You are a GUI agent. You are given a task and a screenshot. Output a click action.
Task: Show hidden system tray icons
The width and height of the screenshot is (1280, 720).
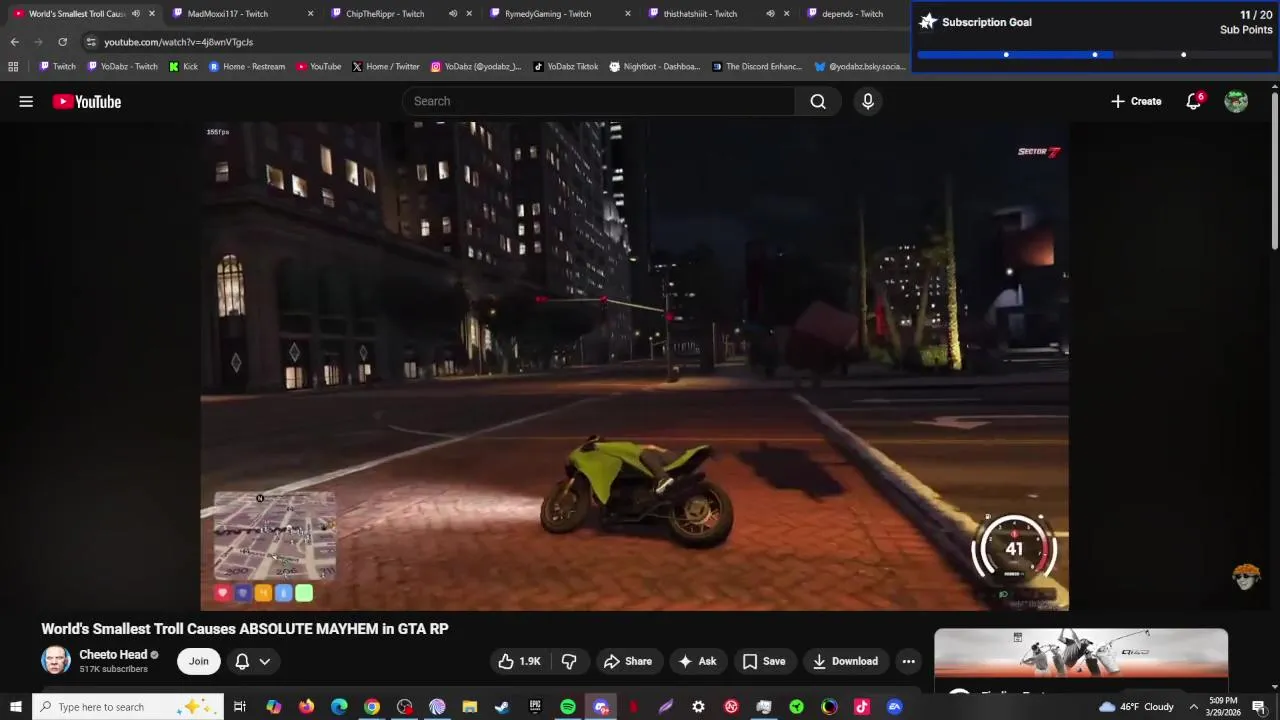pyautogui.click(x=1193, y=707)
